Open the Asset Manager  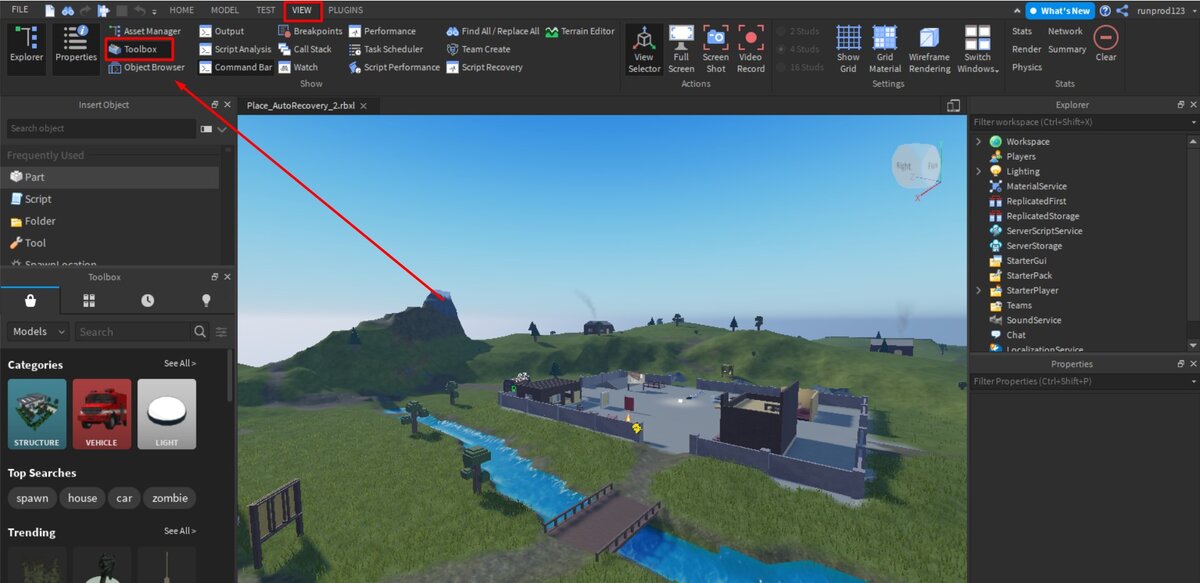(x=145, y=31)
